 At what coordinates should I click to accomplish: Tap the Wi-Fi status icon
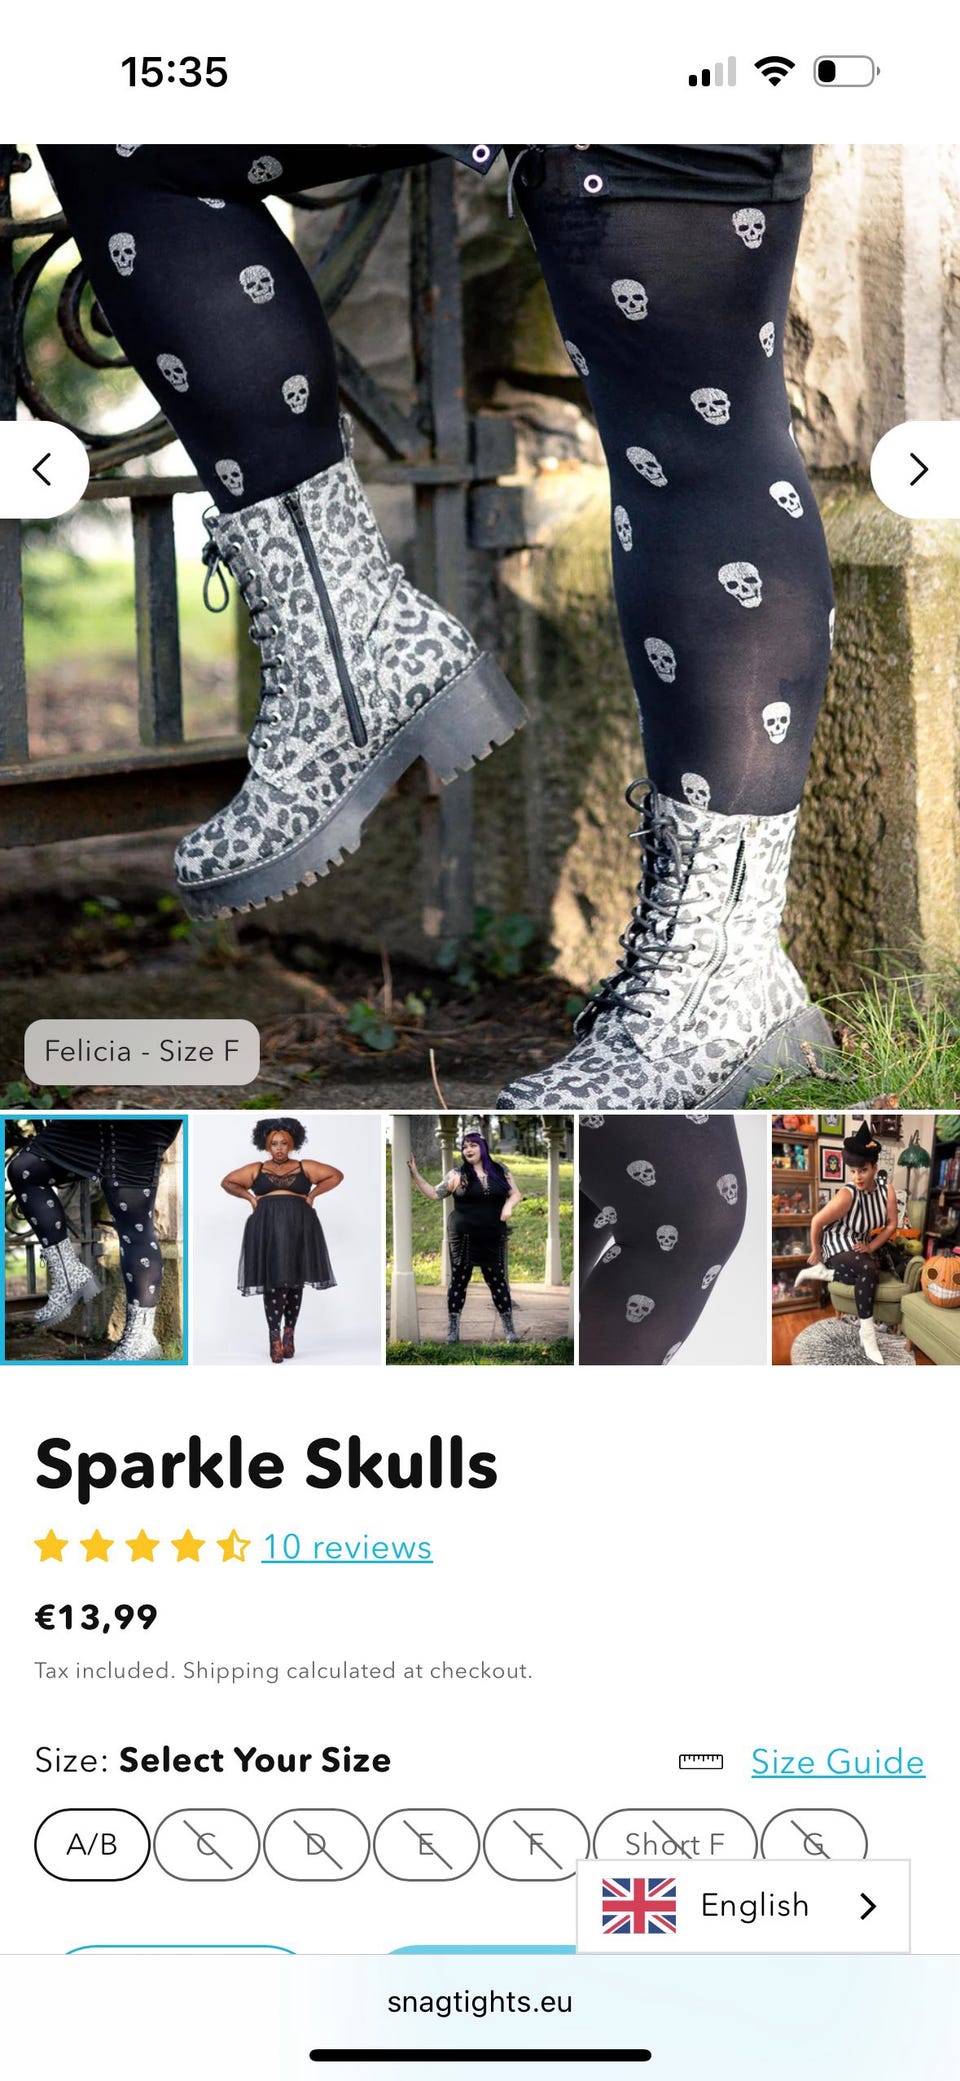click(x=774, y=72)
